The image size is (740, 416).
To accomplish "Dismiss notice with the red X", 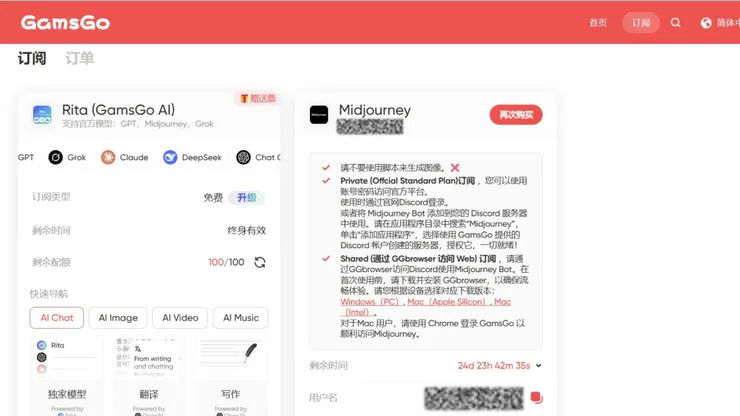I will coord(455,168).
